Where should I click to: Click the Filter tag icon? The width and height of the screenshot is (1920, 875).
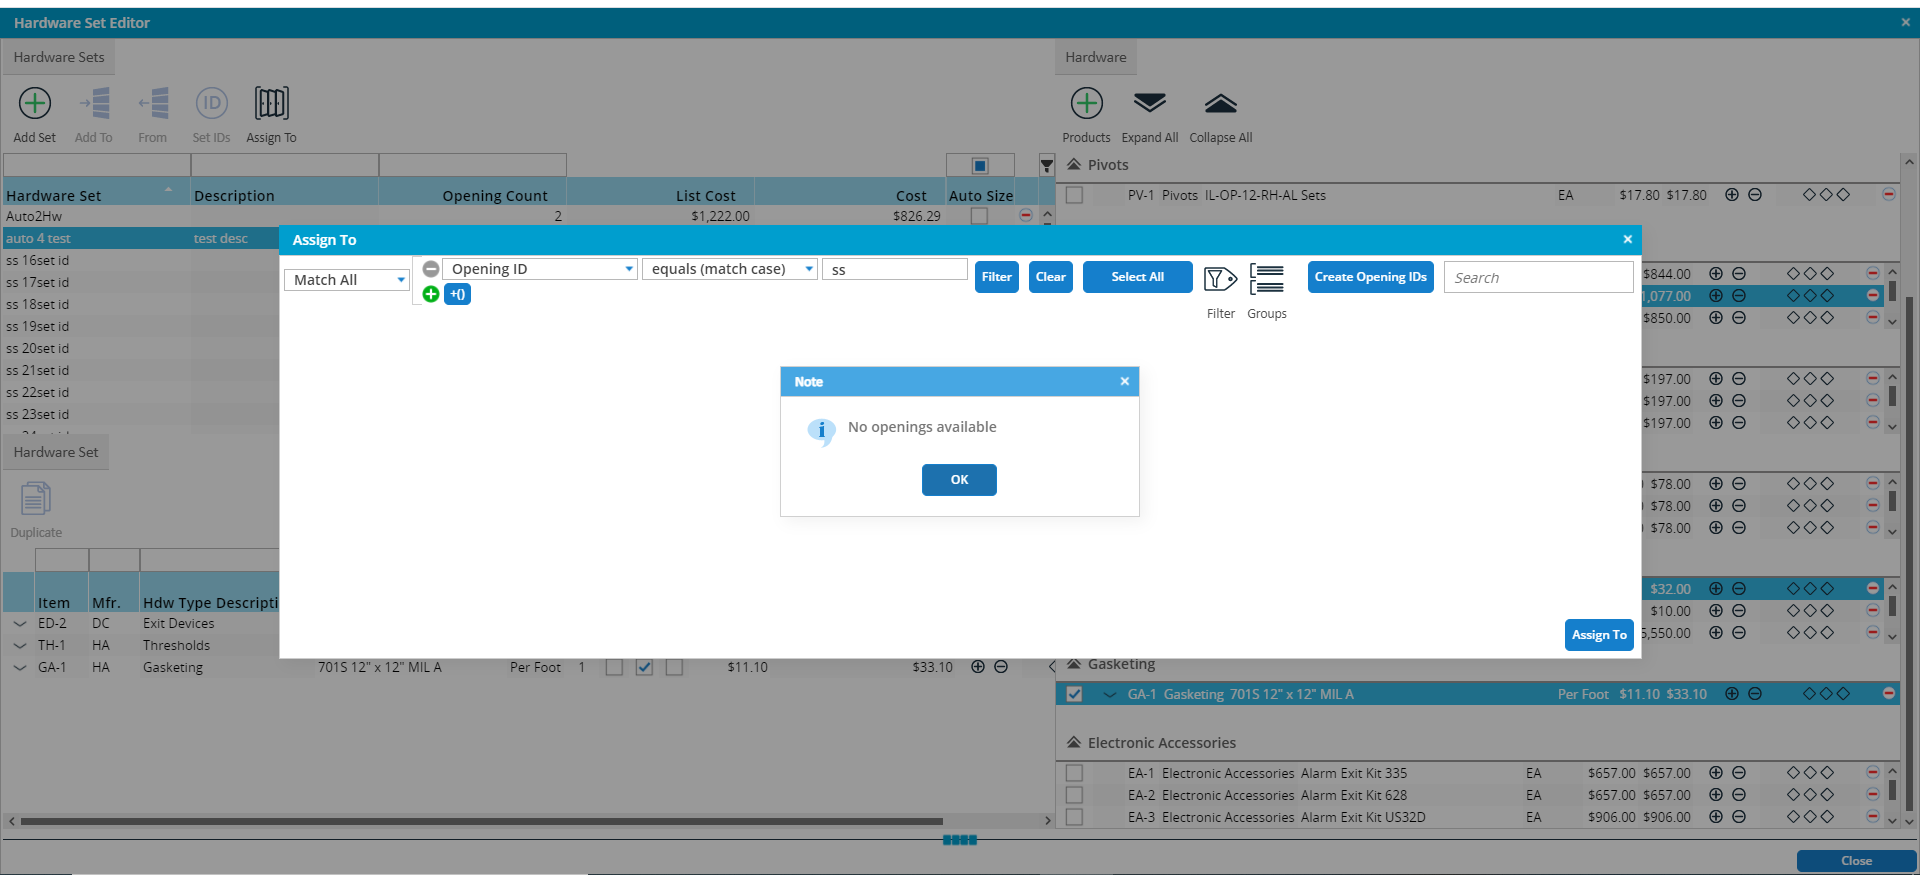[x=1220, y=280]
